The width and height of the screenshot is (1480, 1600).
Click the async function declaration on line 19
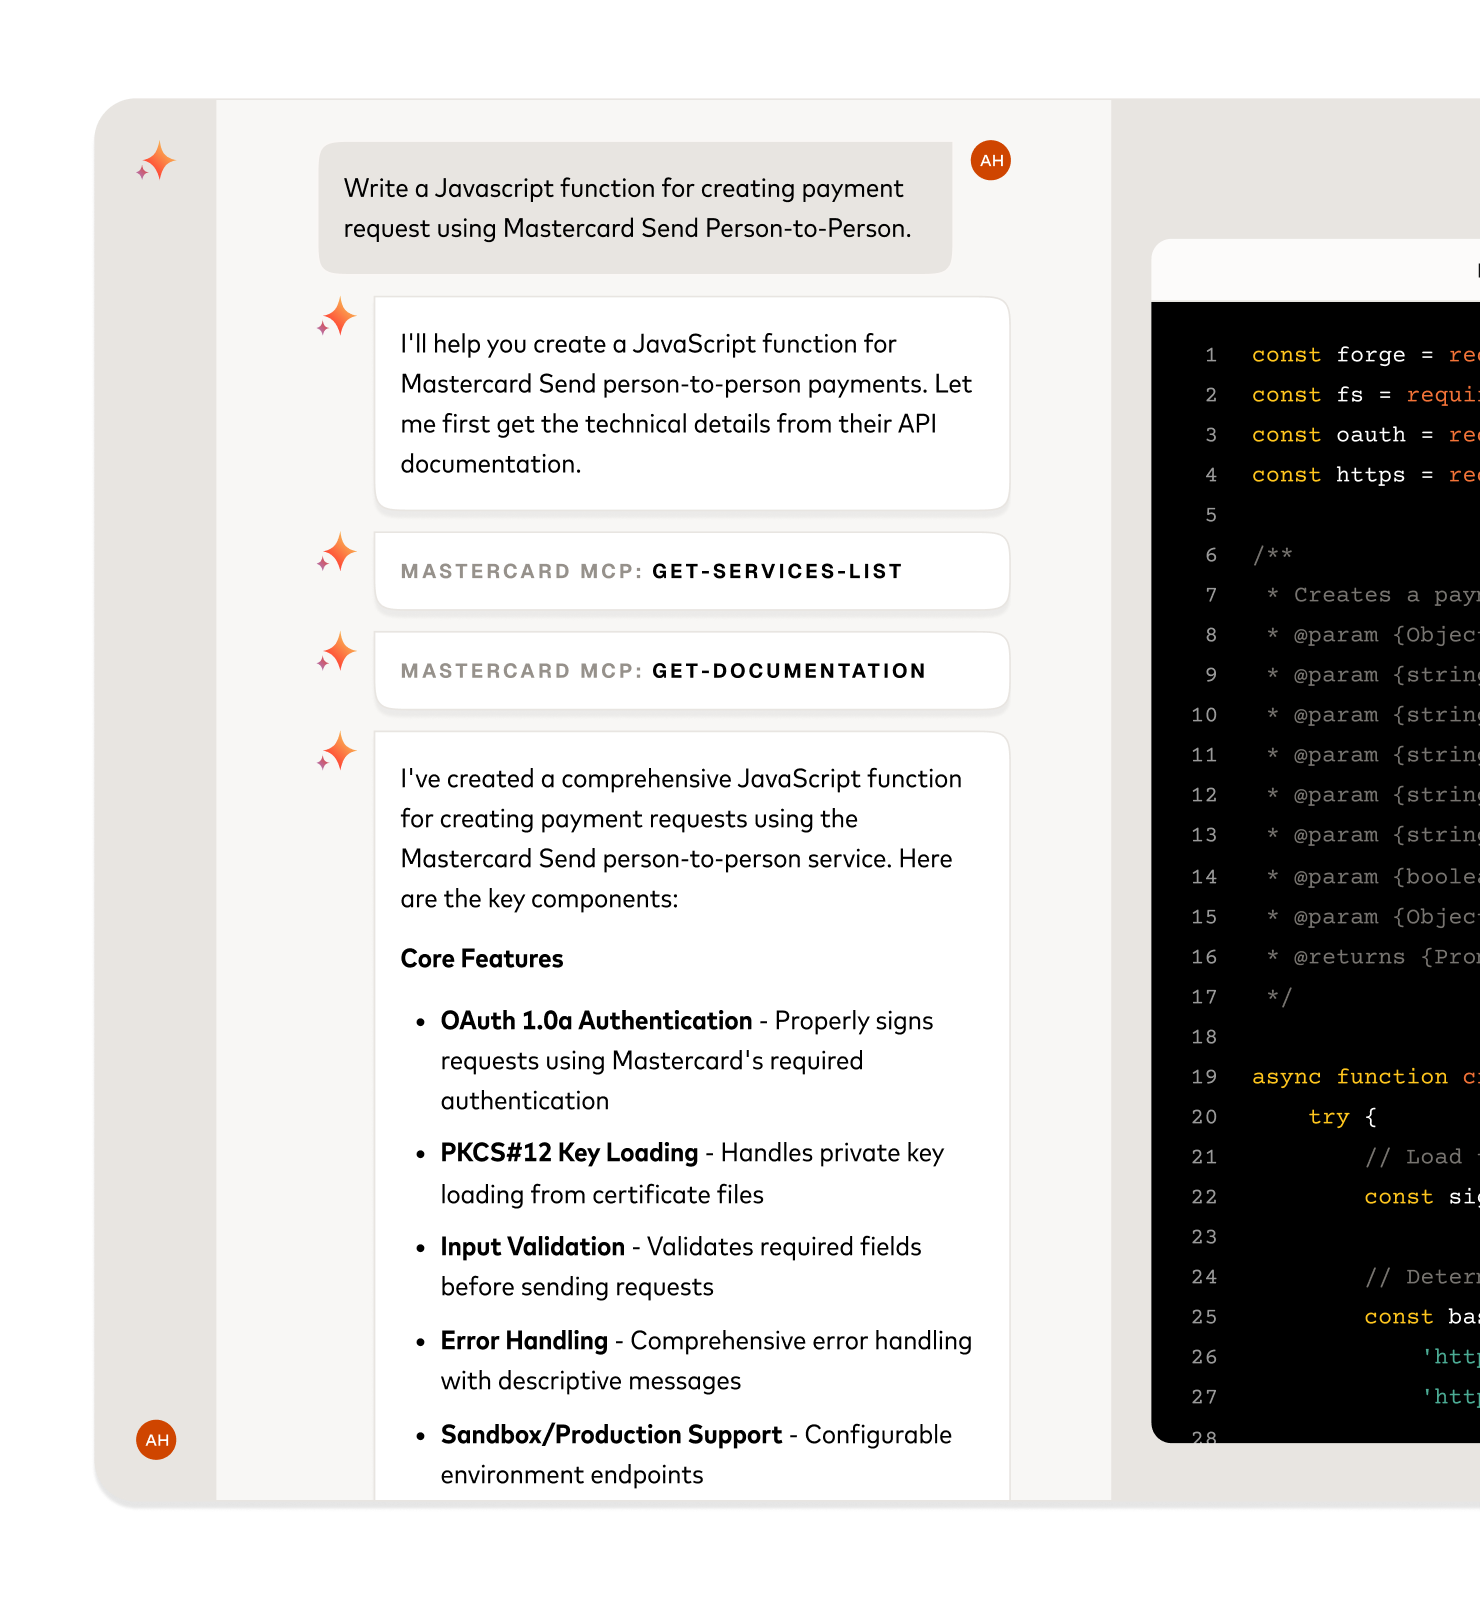coord(1349,1077)
